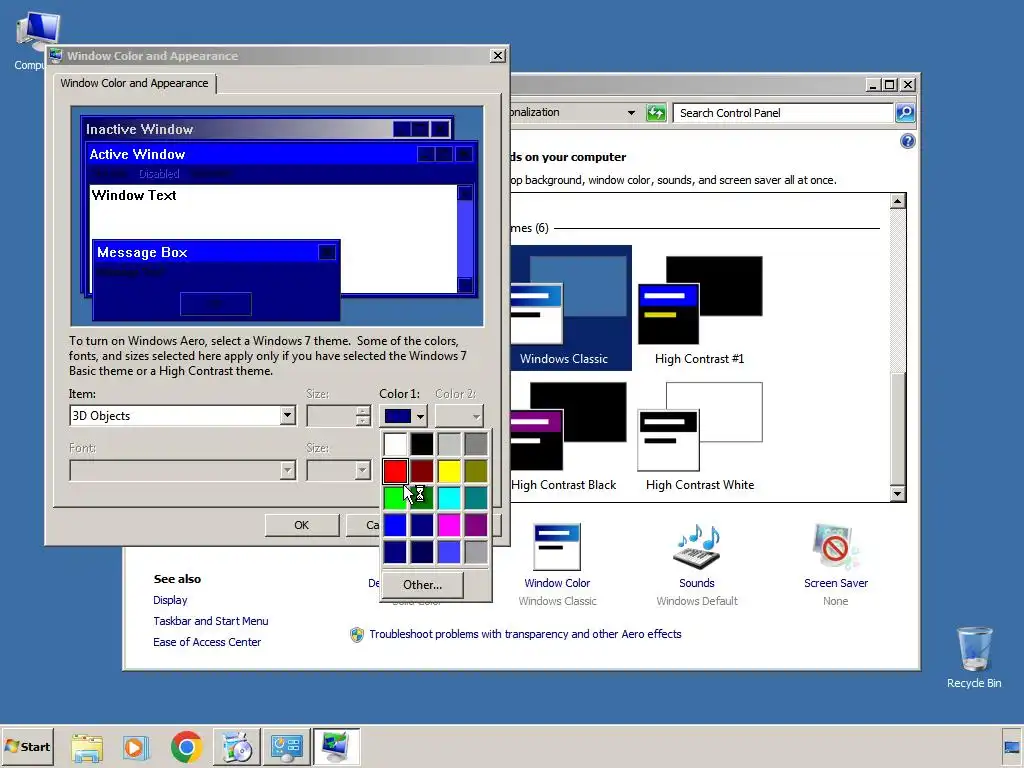Select the olive color swatch
The height and width of the screenshot is (768, 1024).
pyautogui.click(x=476, y=471)
